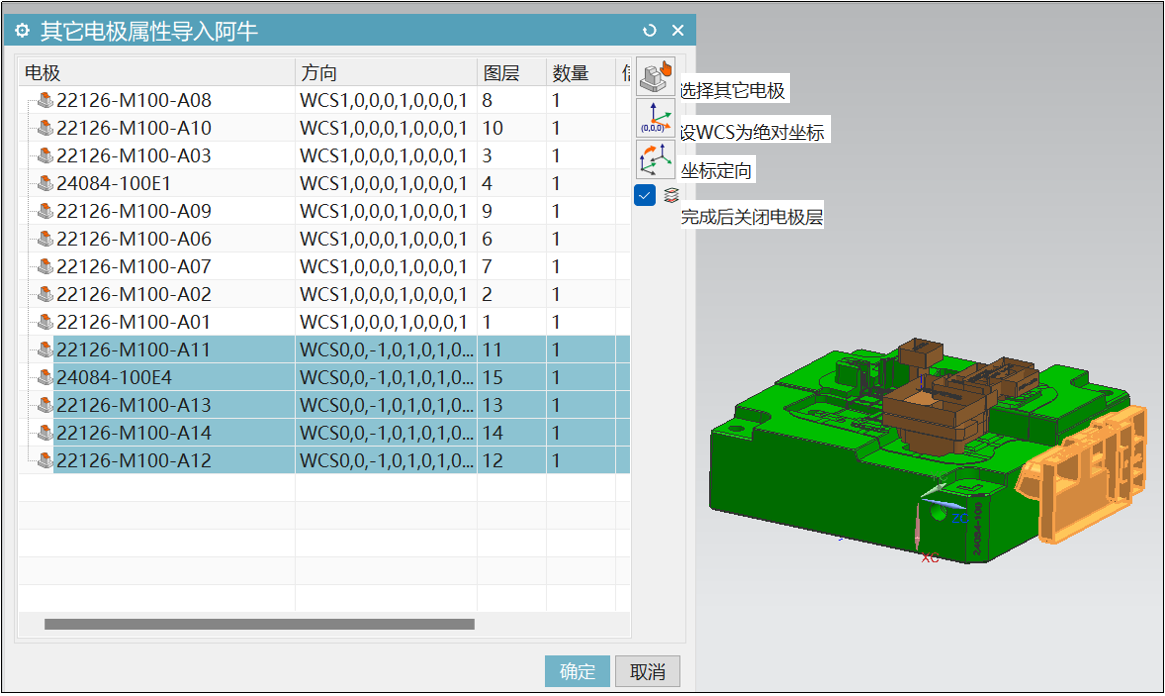
Task: Click the layers icon beside the checkbox
Action: point(671,196)
